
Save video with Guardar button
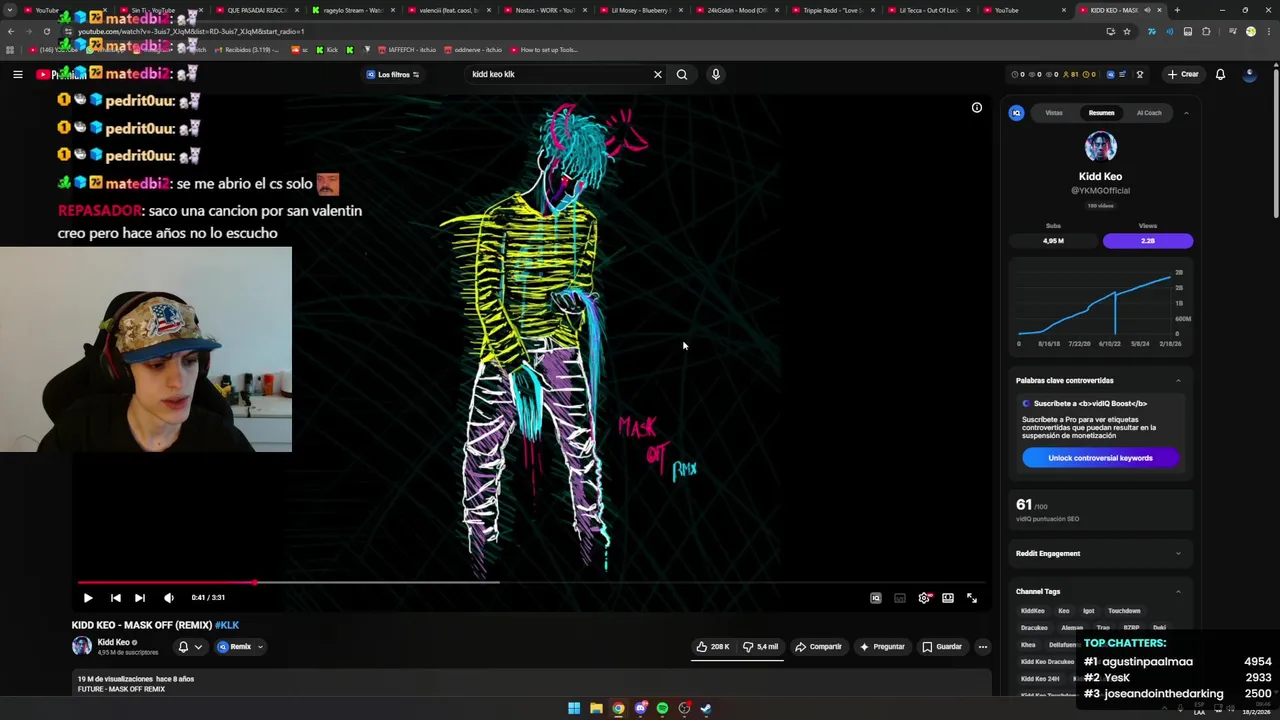tap(942, 647)
